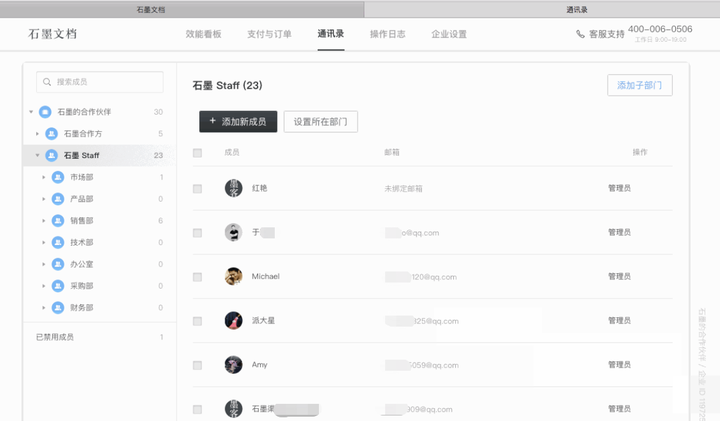Click the 设置所在部门 button

321,122
